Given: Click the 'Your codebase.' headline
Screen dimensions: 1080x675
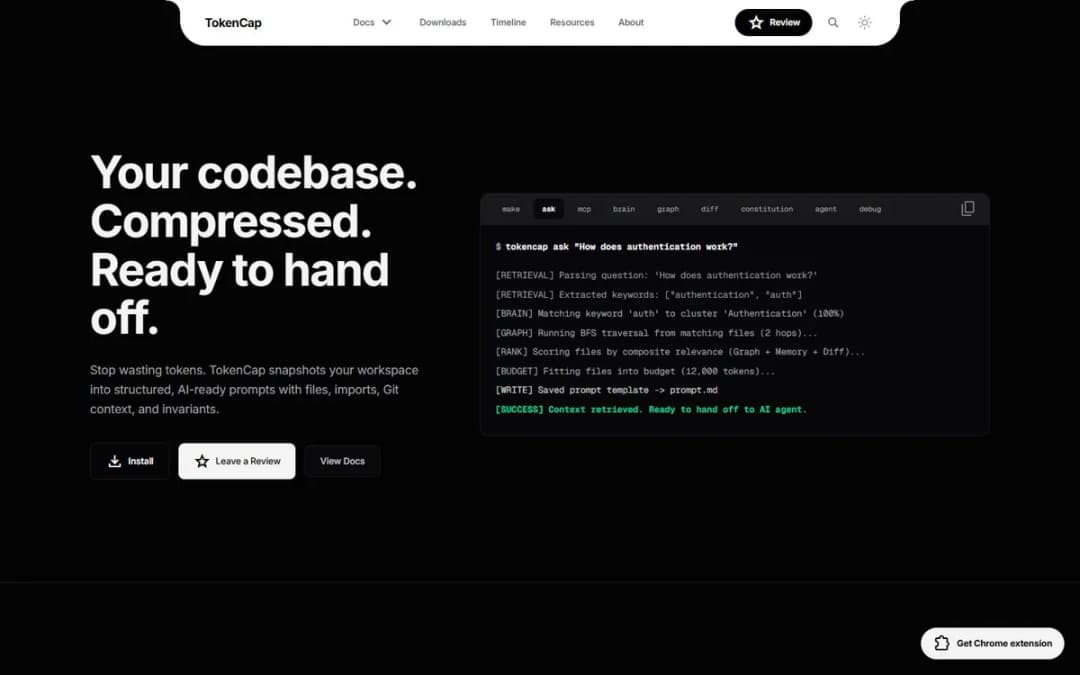Looking at the screenshot, I should pos(253,172).
